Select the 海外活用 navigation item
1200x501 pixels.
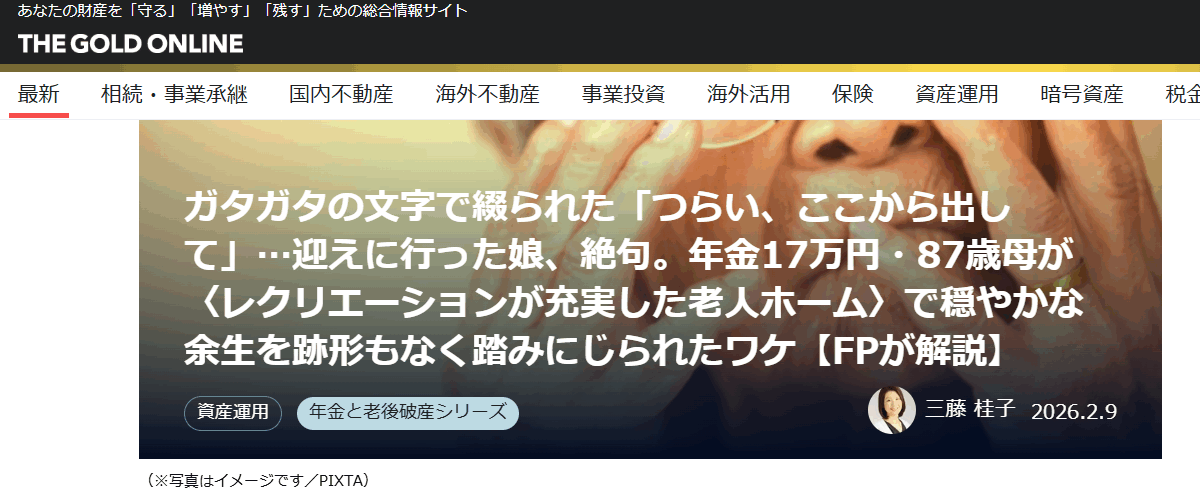coord(749,95)
